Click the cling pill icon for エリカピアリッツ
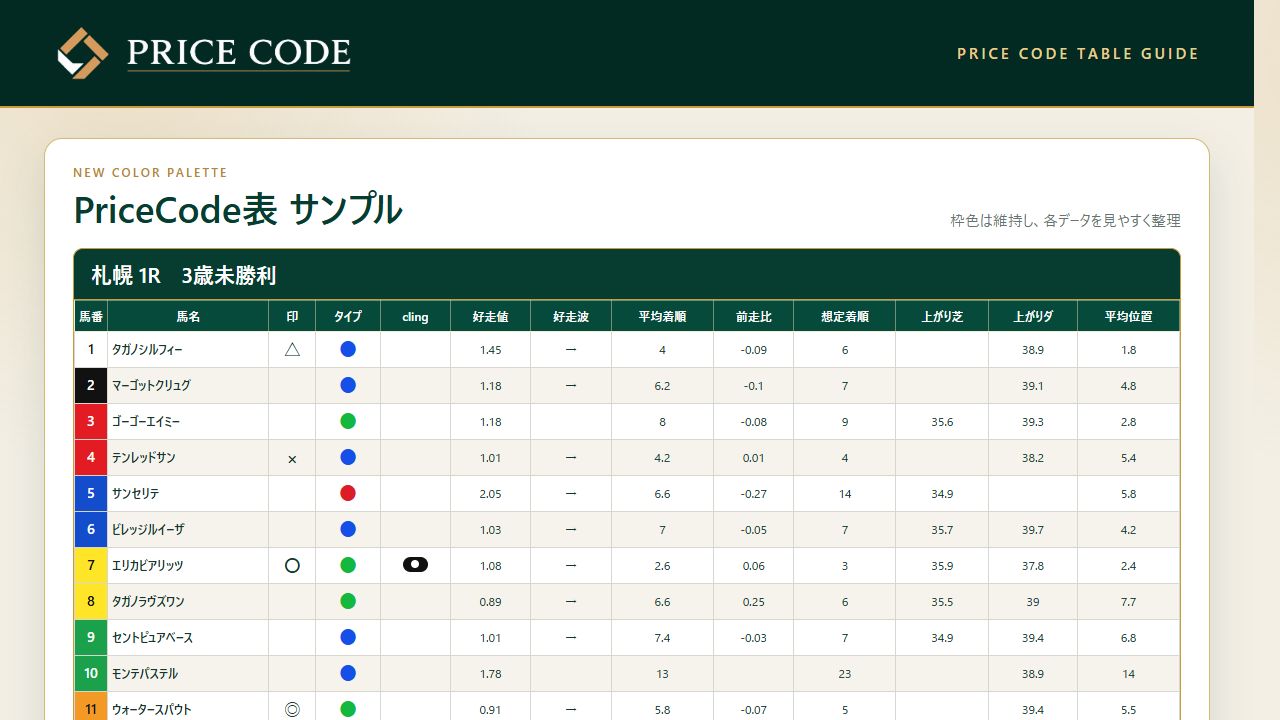 [415, 565]
